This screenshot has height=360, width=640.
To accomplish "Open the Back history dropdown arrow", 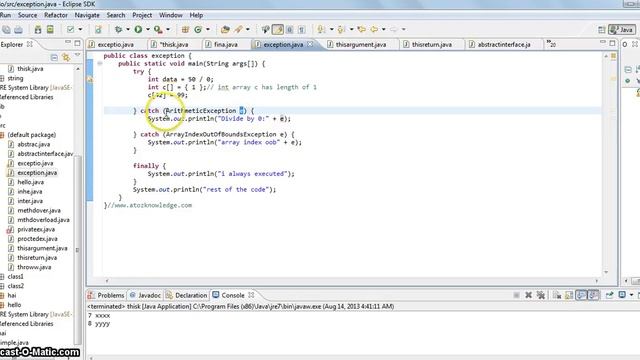I will [384, 29].
